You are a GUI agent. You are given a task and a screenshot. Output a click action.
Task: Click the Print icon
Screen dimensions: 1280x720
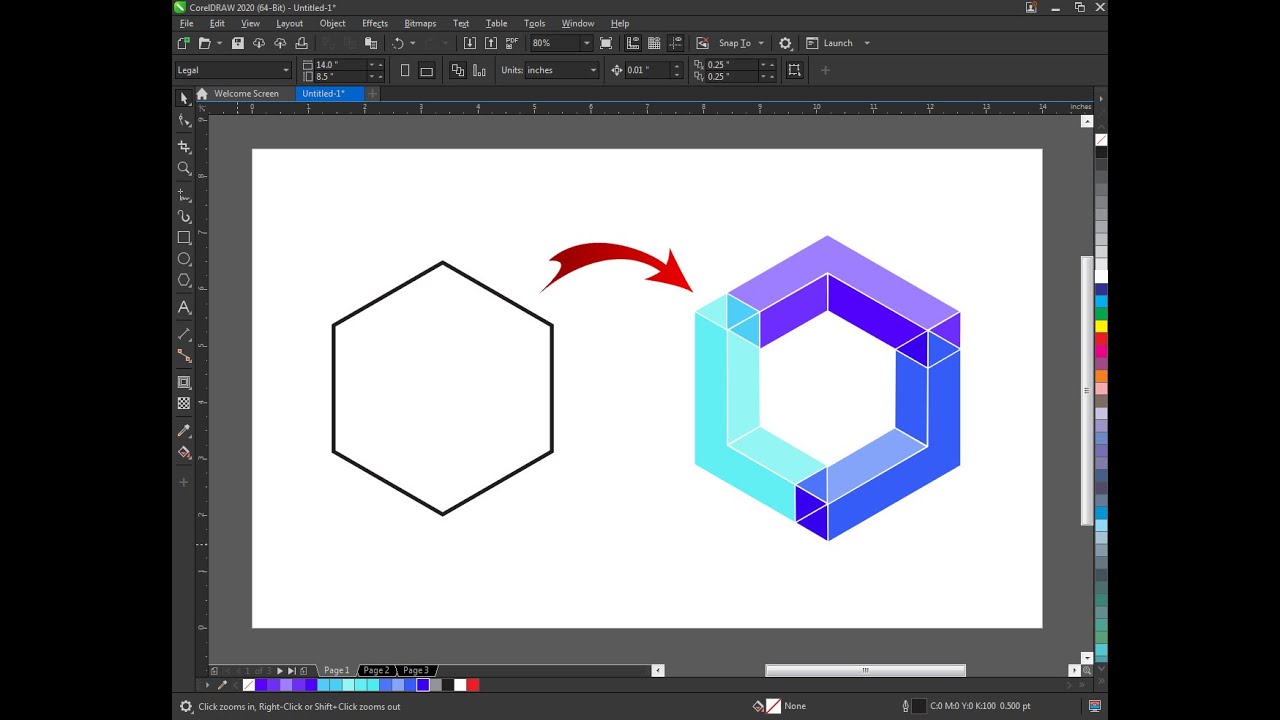pos(301,43)
